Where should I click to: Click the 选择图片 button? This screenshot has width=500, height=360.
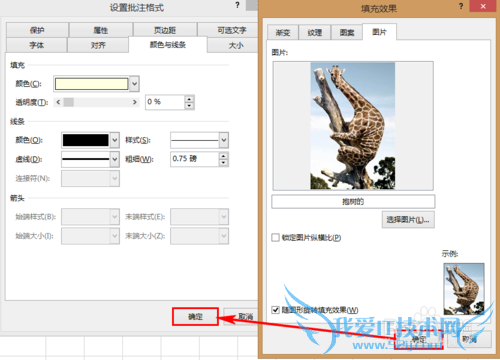[408, 220]
